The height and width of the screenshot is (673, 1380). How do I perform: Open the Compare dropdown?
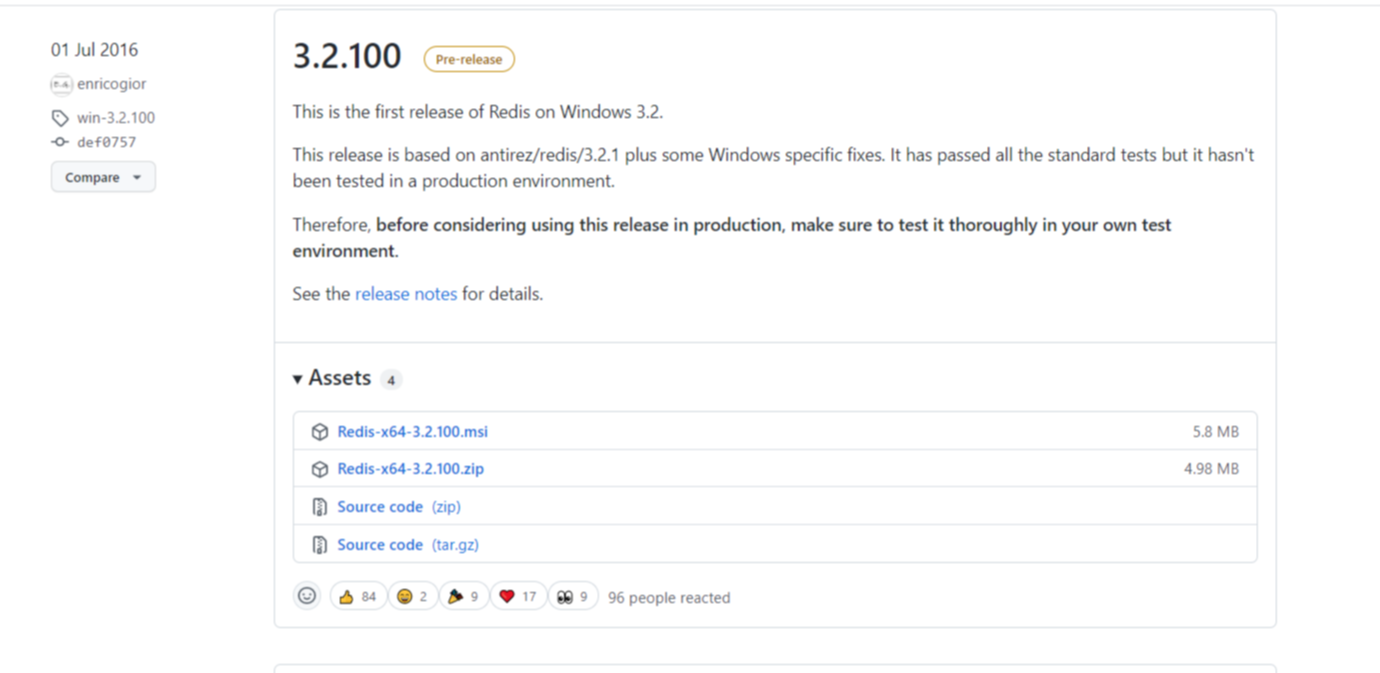pyautogui.click(x=103, y=177)
